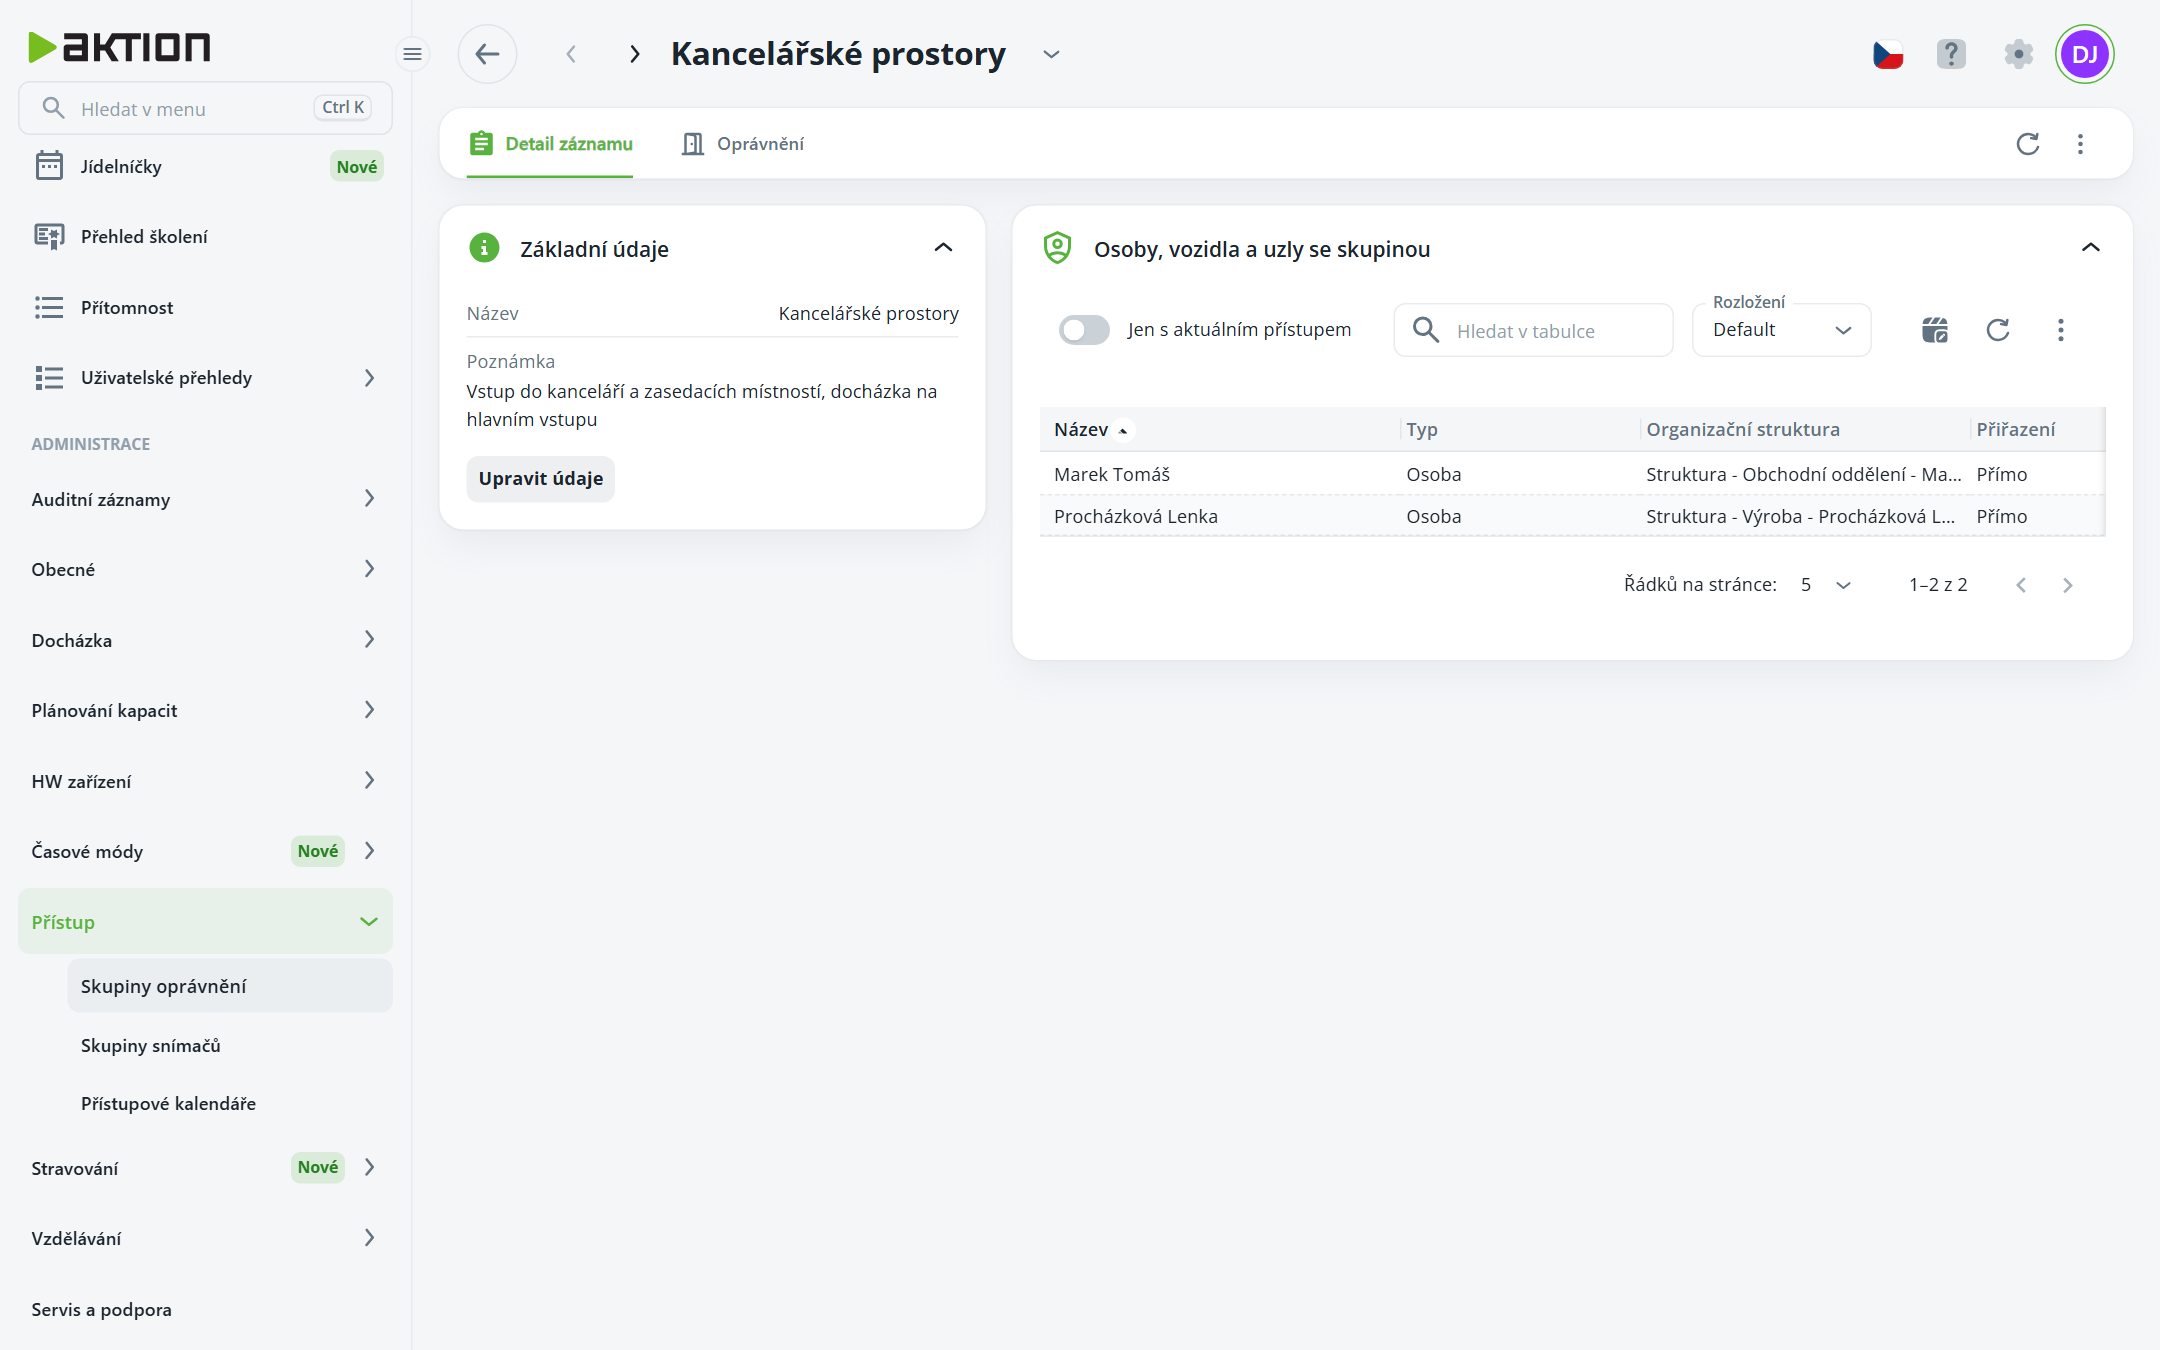Open the rows per page dropdown
Screen dimensions: 2160x1350
click(x=1826, y=585)
